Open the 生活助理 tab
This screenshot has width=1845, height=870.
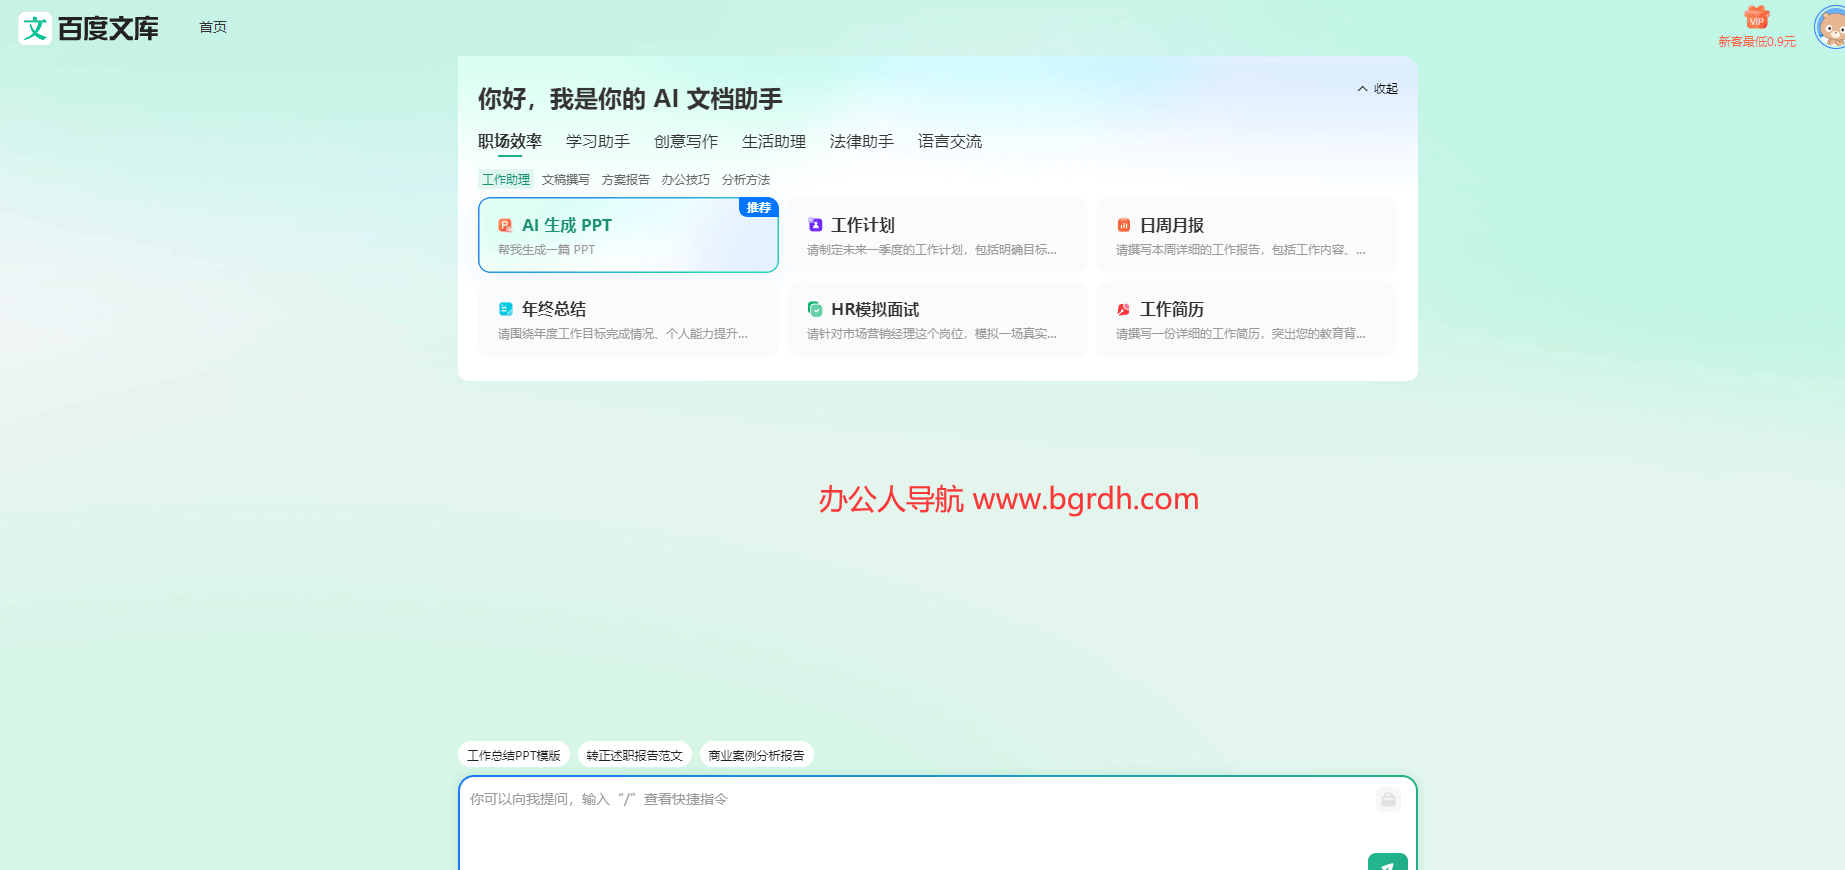774,142
